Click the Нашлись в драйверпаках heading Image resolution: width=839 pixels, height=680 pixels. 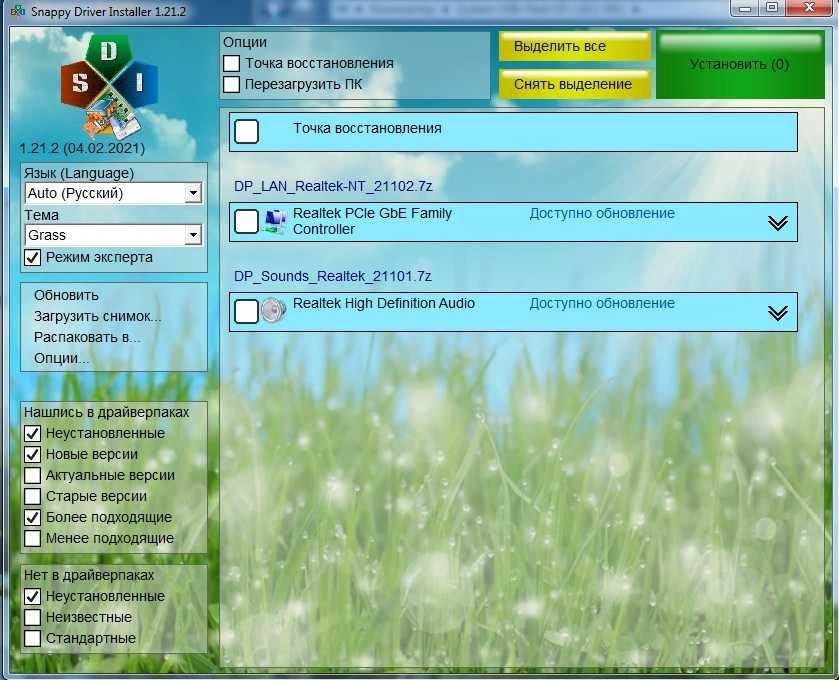click(x=106, y=412)
